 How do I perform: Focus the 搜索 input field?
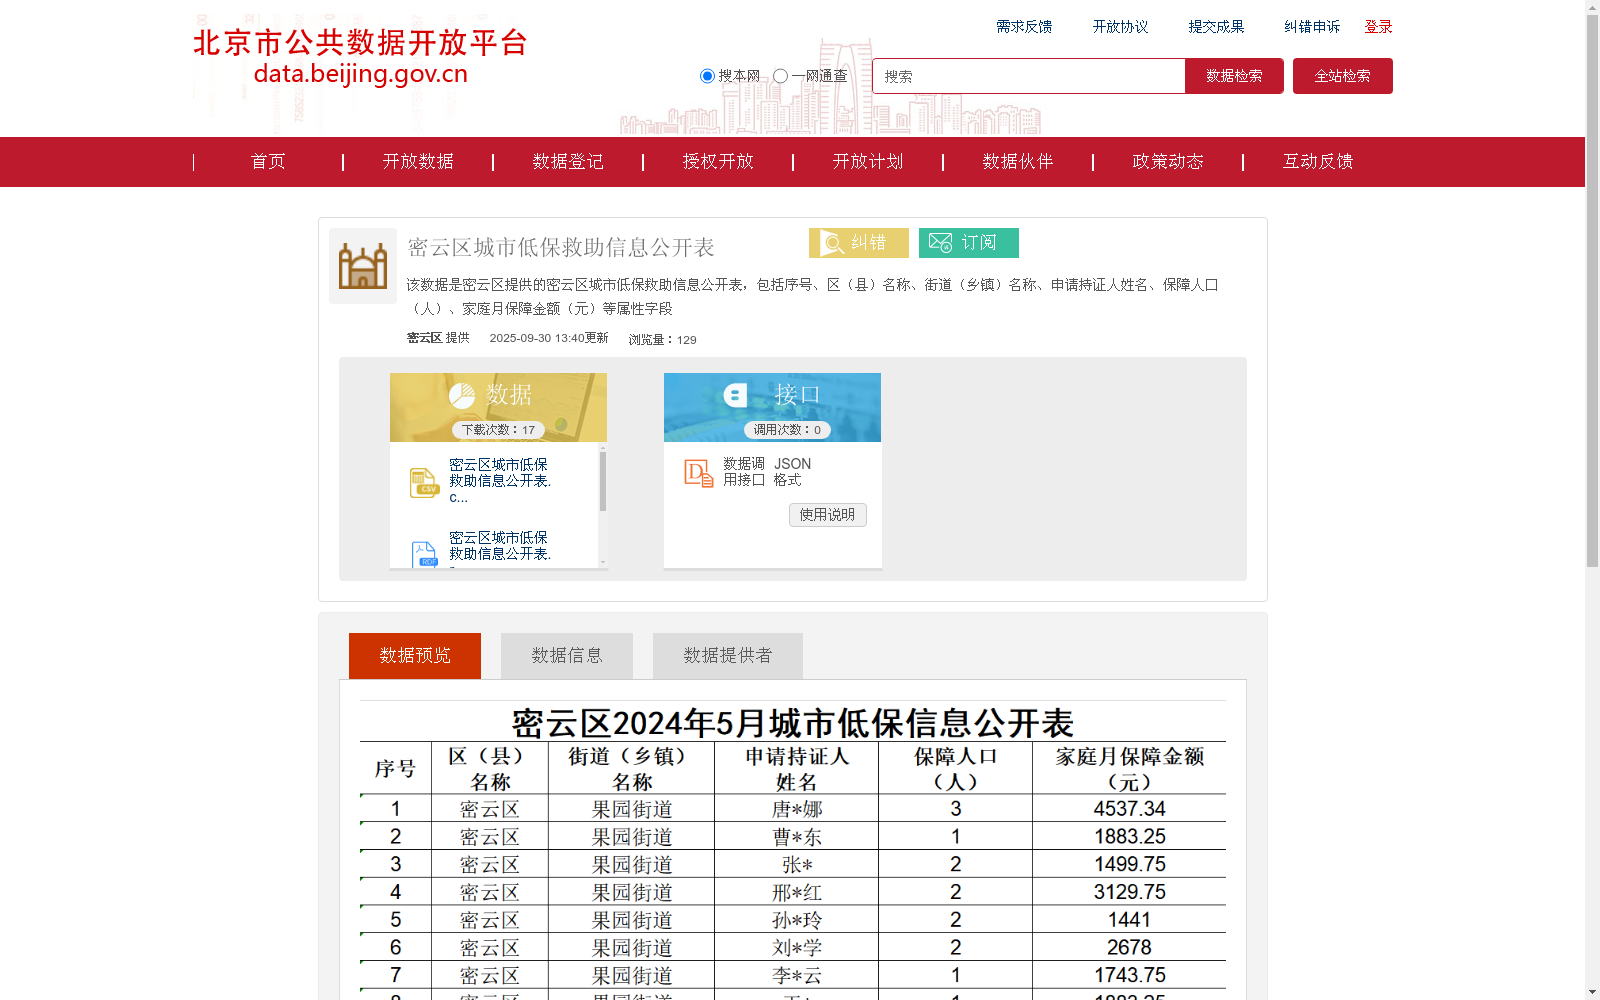1028,76
